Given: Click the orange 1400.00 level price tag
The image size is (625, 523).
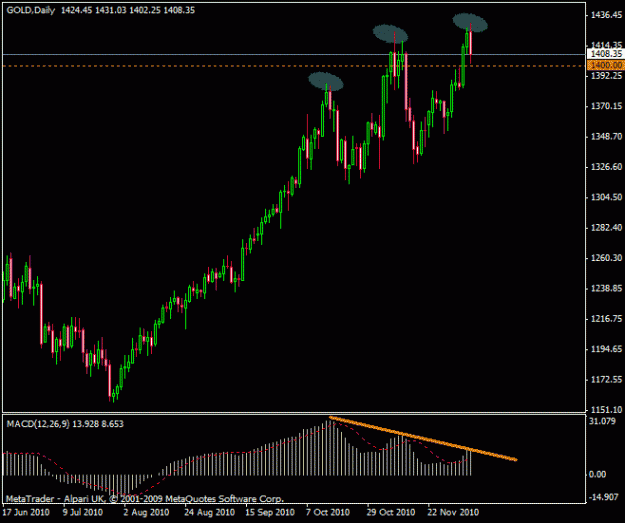Looking at the screenshot, I should click(x=606, y=65).
